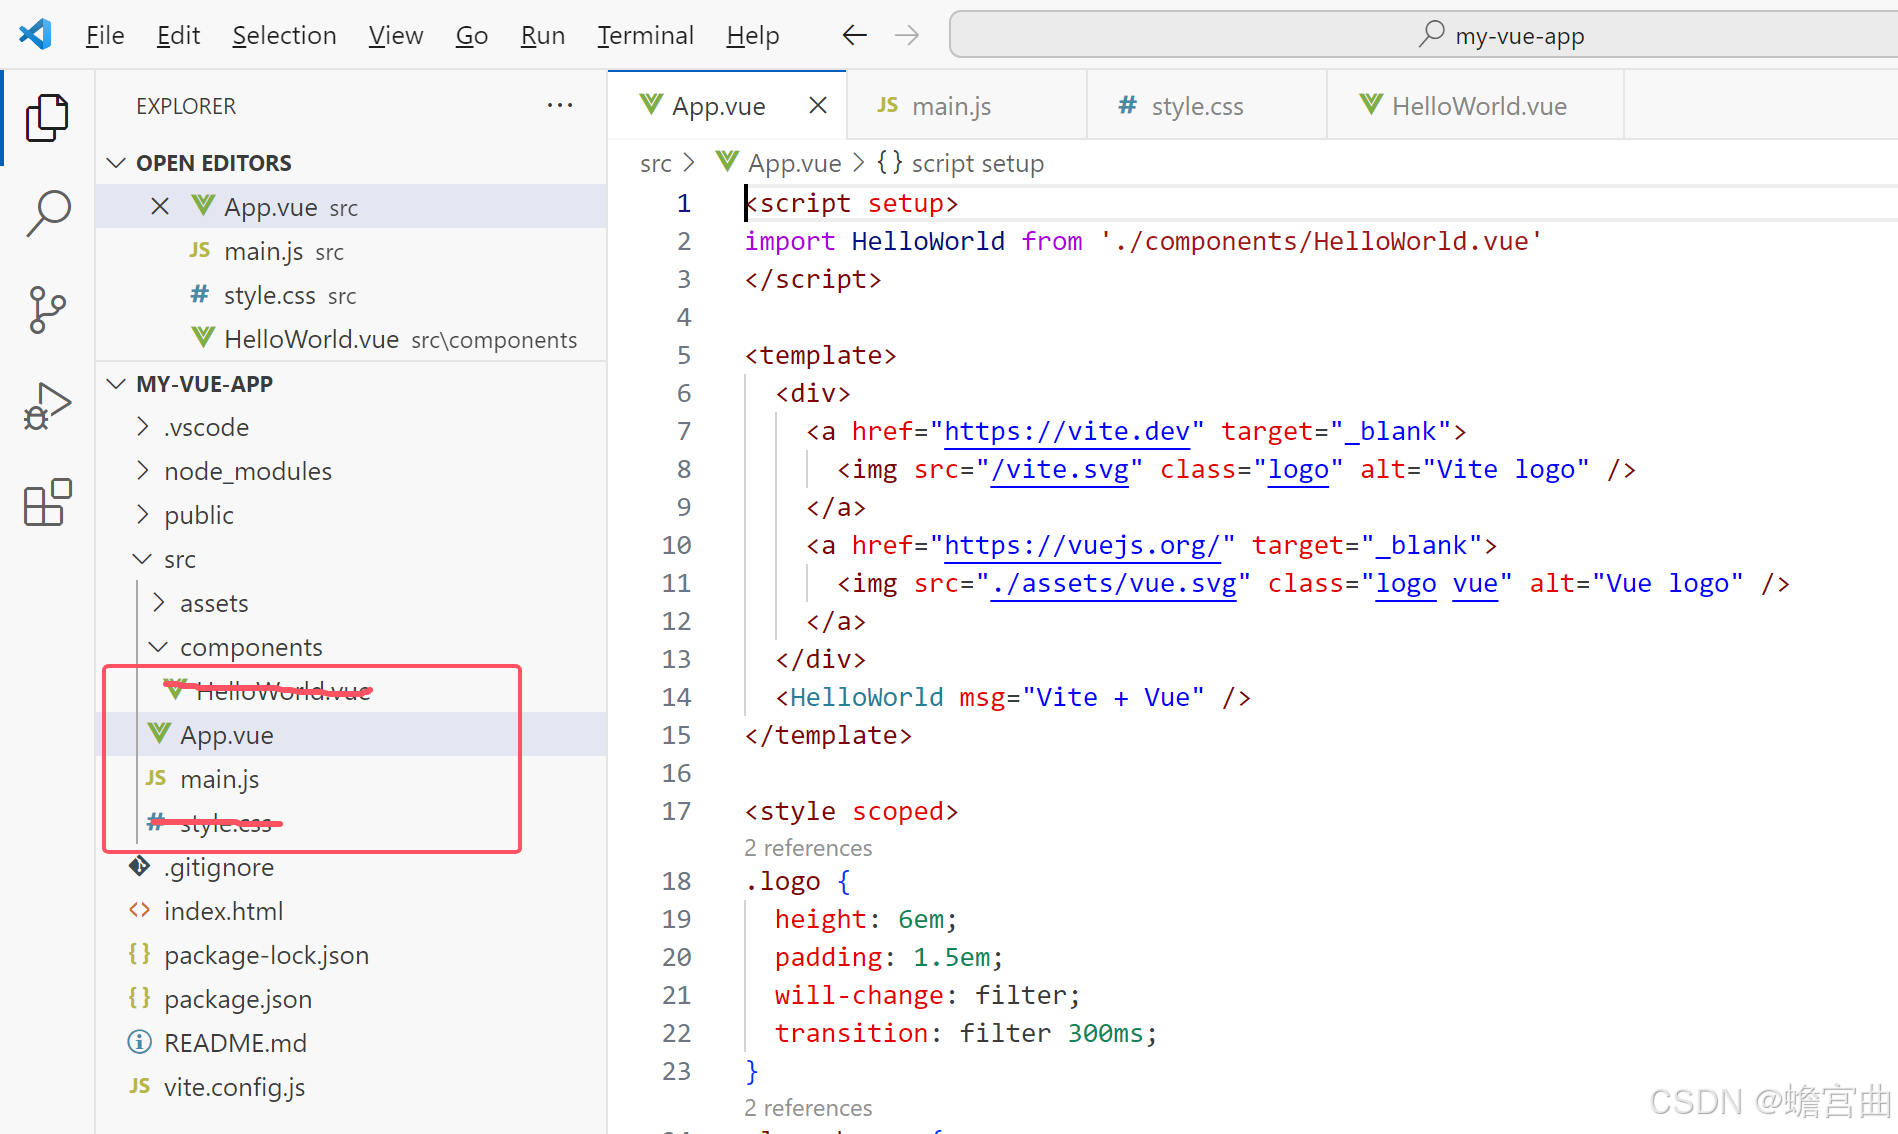Click line number 14 in gutter

point(676,697)
